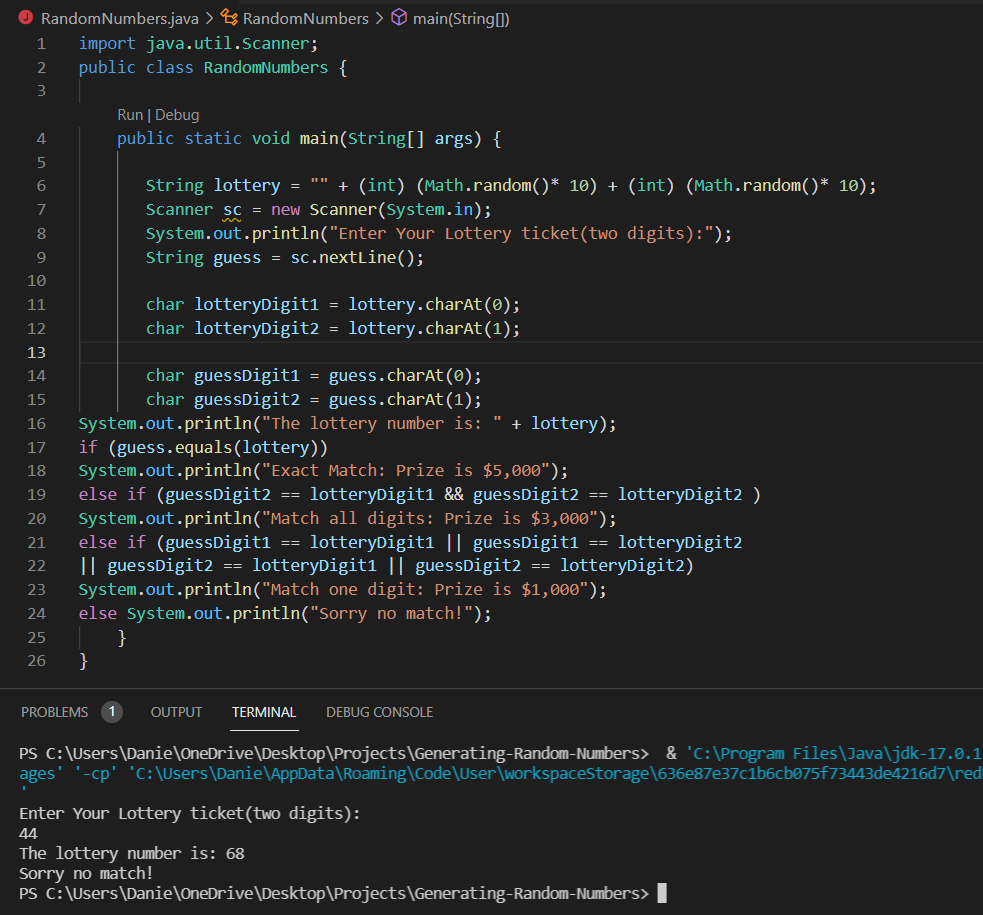Open the DEBUG CONSOLE tab
Image resolution: width=983 pixels, height=915 pixels.
[379, 712]
